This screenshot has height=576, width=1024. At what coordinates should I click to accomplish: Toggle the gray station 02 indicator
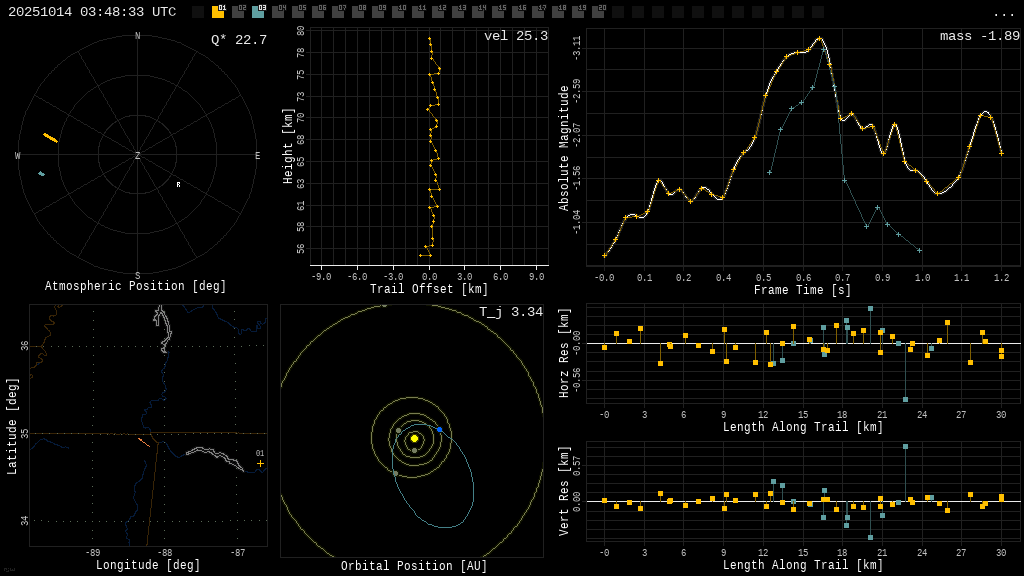pos(238,12)
